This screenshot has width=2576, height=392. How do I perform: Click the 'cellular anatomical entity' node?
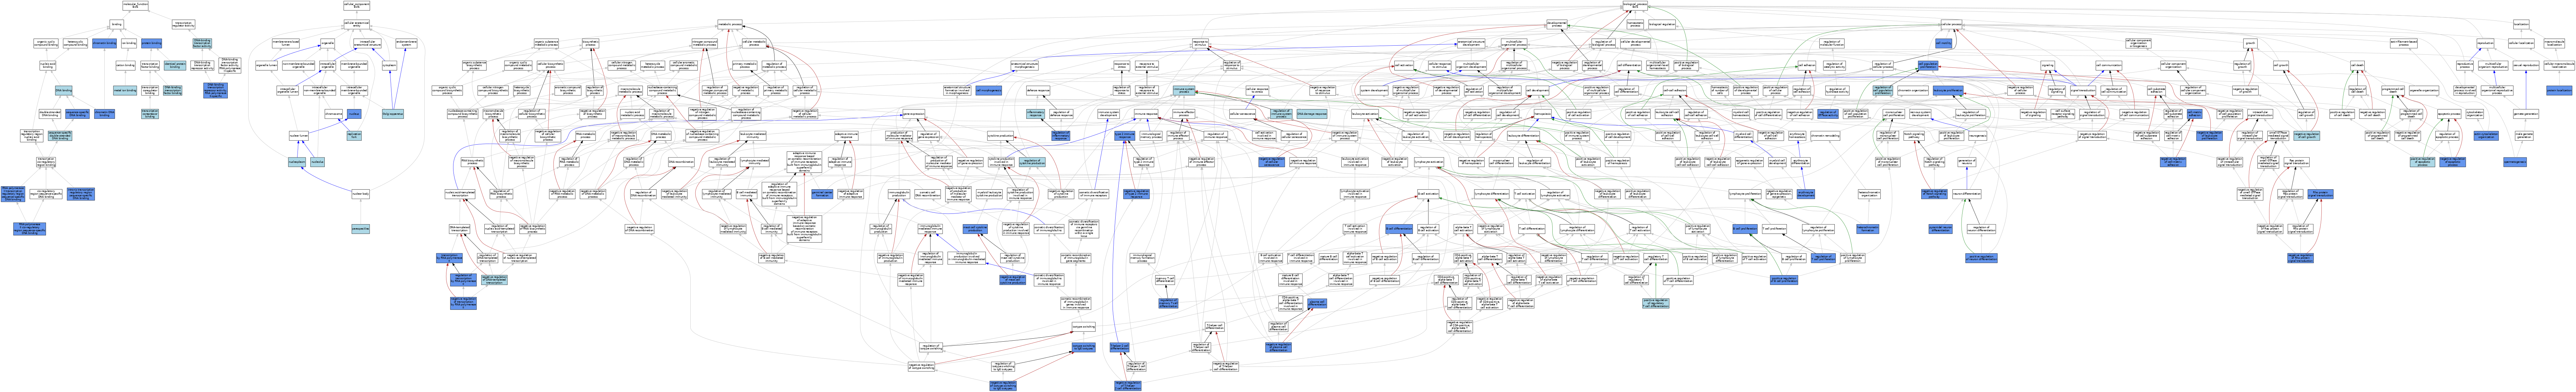(x=357, y=24)
